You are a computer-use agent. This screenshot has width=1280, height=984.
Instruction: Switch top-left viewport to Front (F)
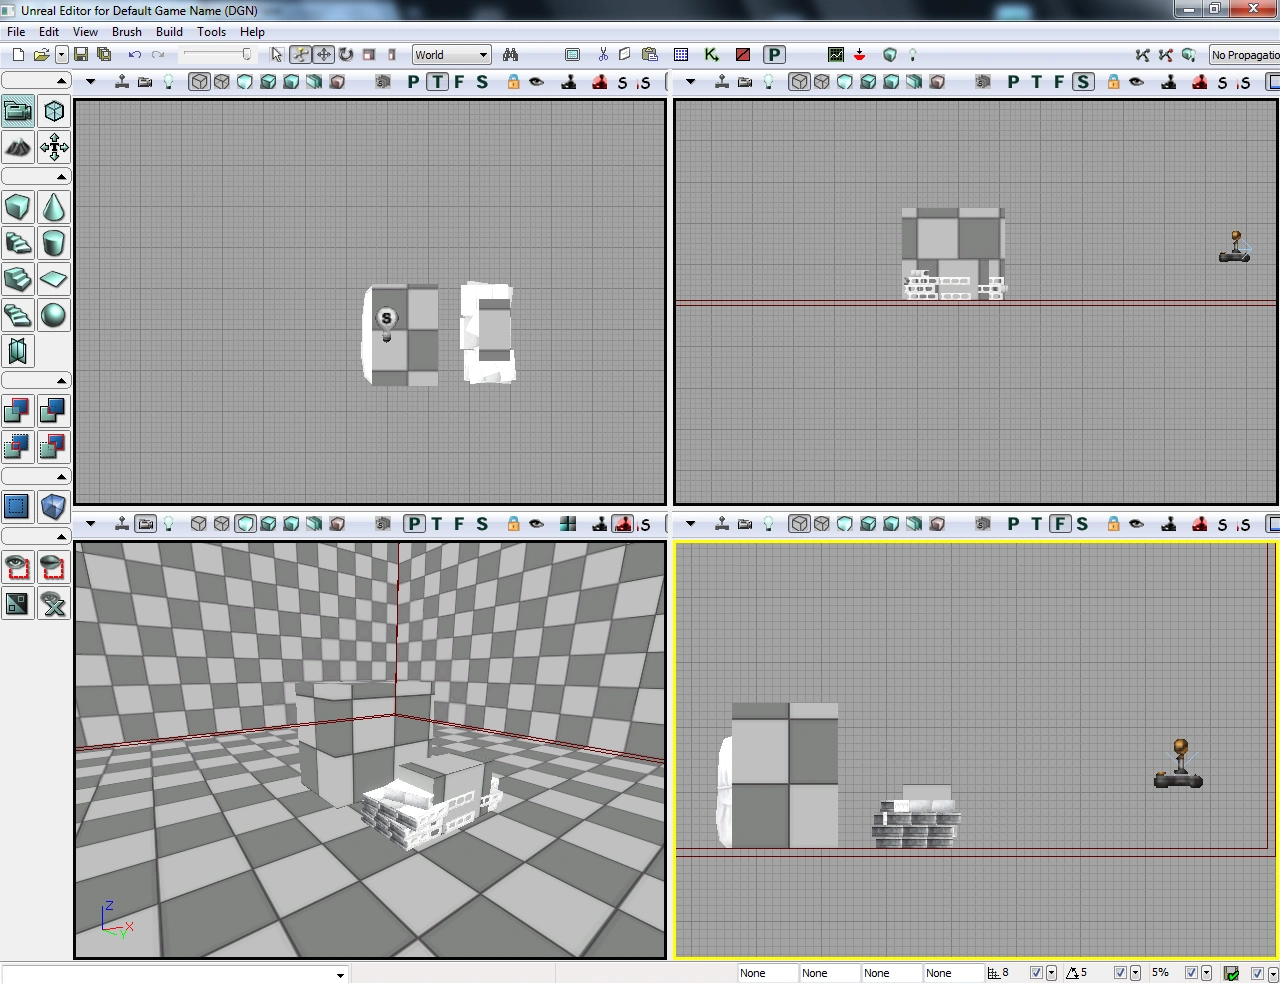460,82
